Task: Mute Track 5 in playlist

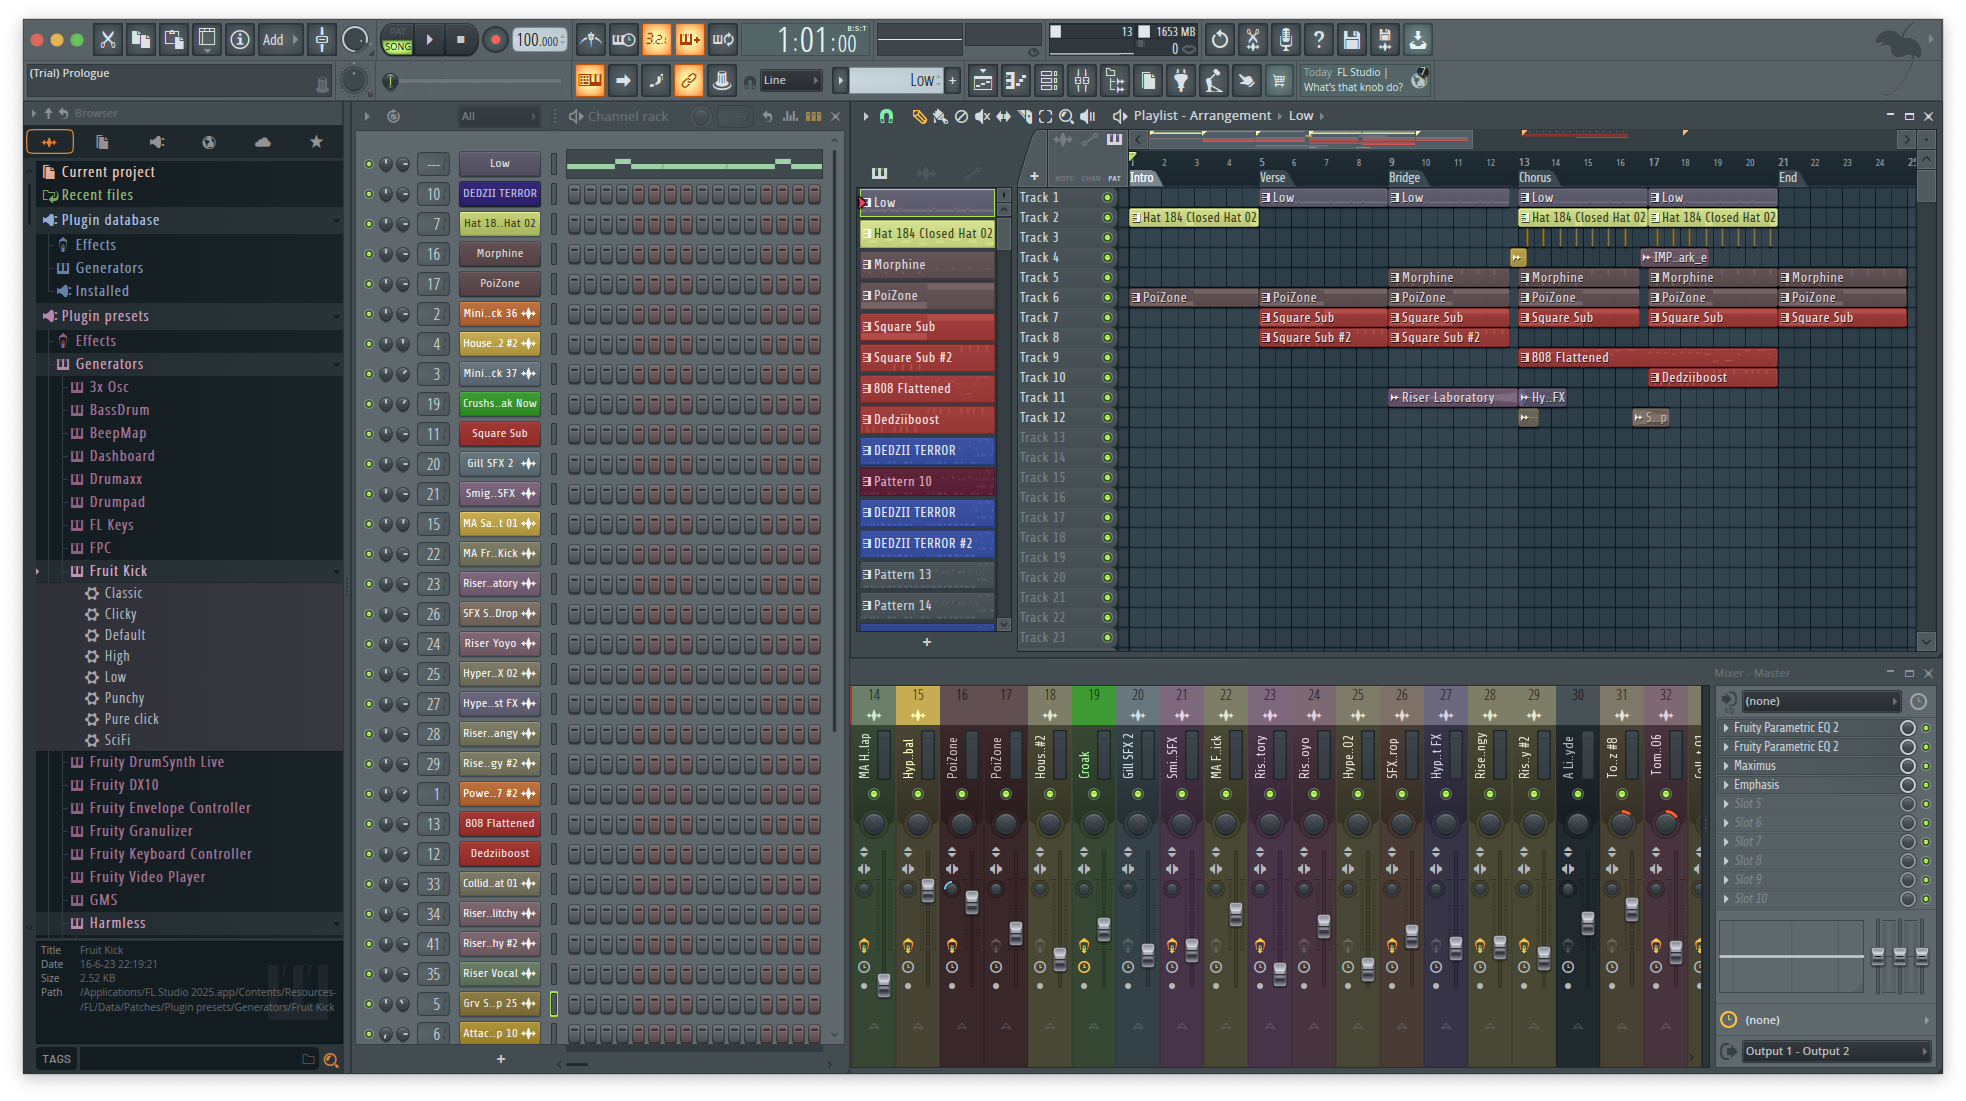Action: coord(1107,277)
